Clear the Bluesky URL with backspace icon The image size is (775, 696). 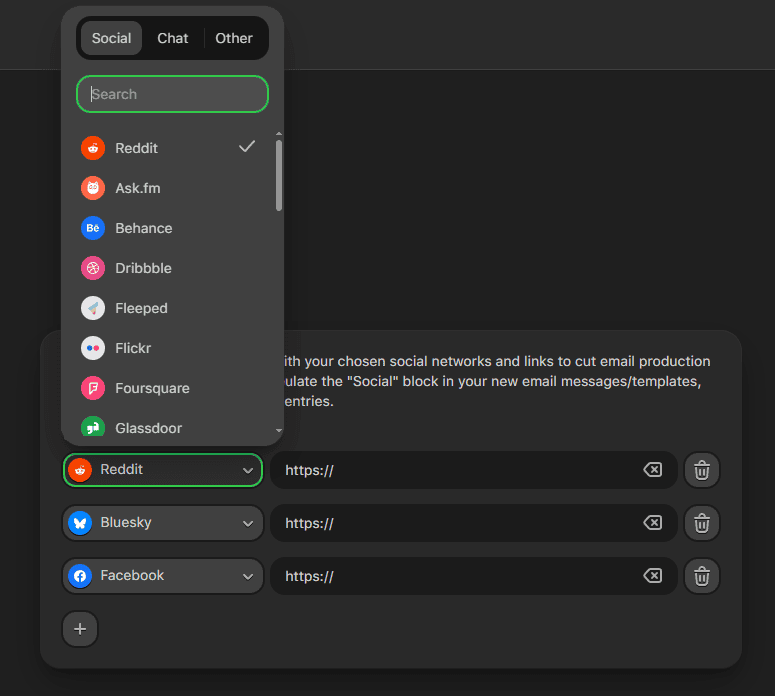point(653,522)
